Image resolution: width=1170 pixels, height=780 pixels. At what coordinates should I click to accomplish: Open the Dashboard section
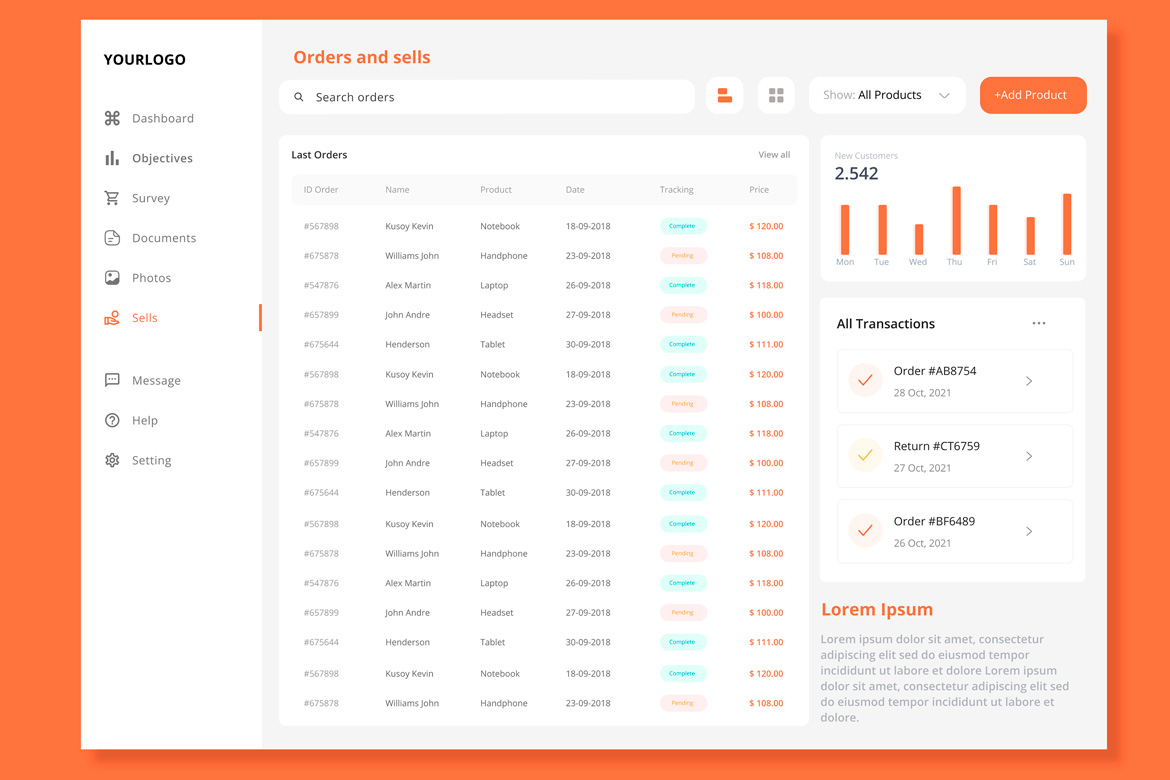coord(113,118)
